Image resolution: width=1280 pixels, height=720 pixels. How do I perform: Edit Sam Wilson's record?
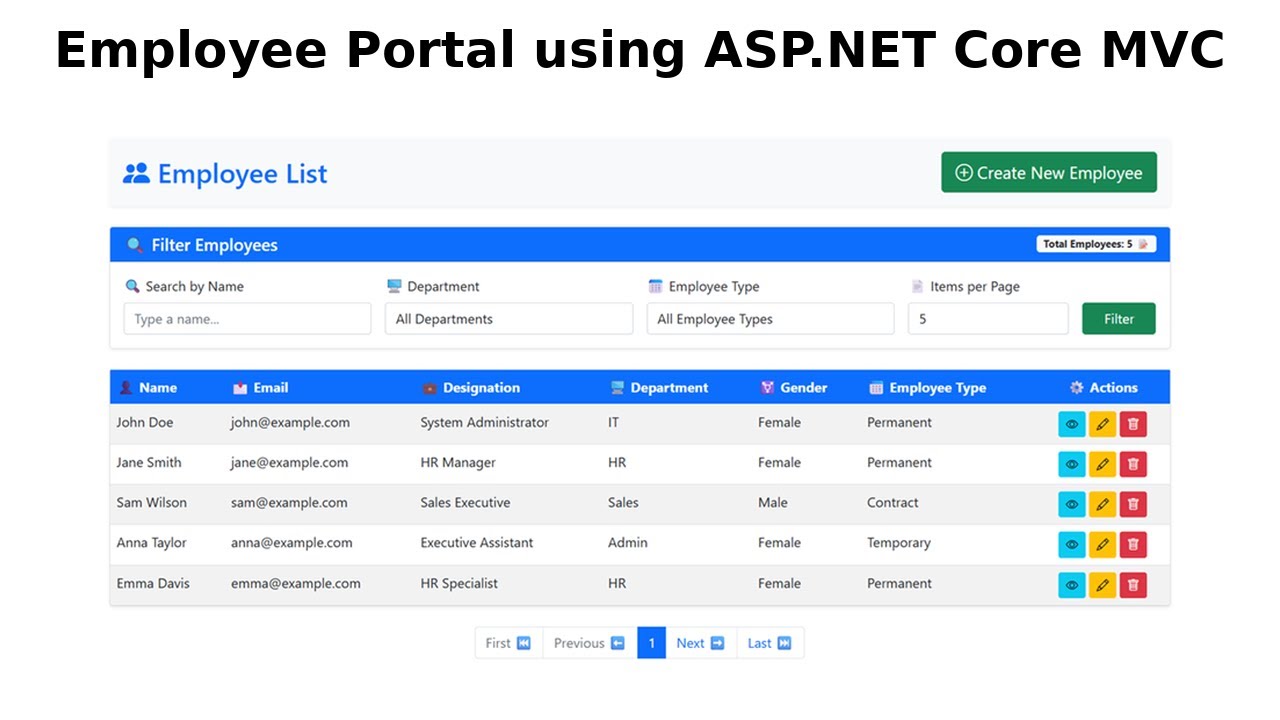click(x=1102, y=504)
